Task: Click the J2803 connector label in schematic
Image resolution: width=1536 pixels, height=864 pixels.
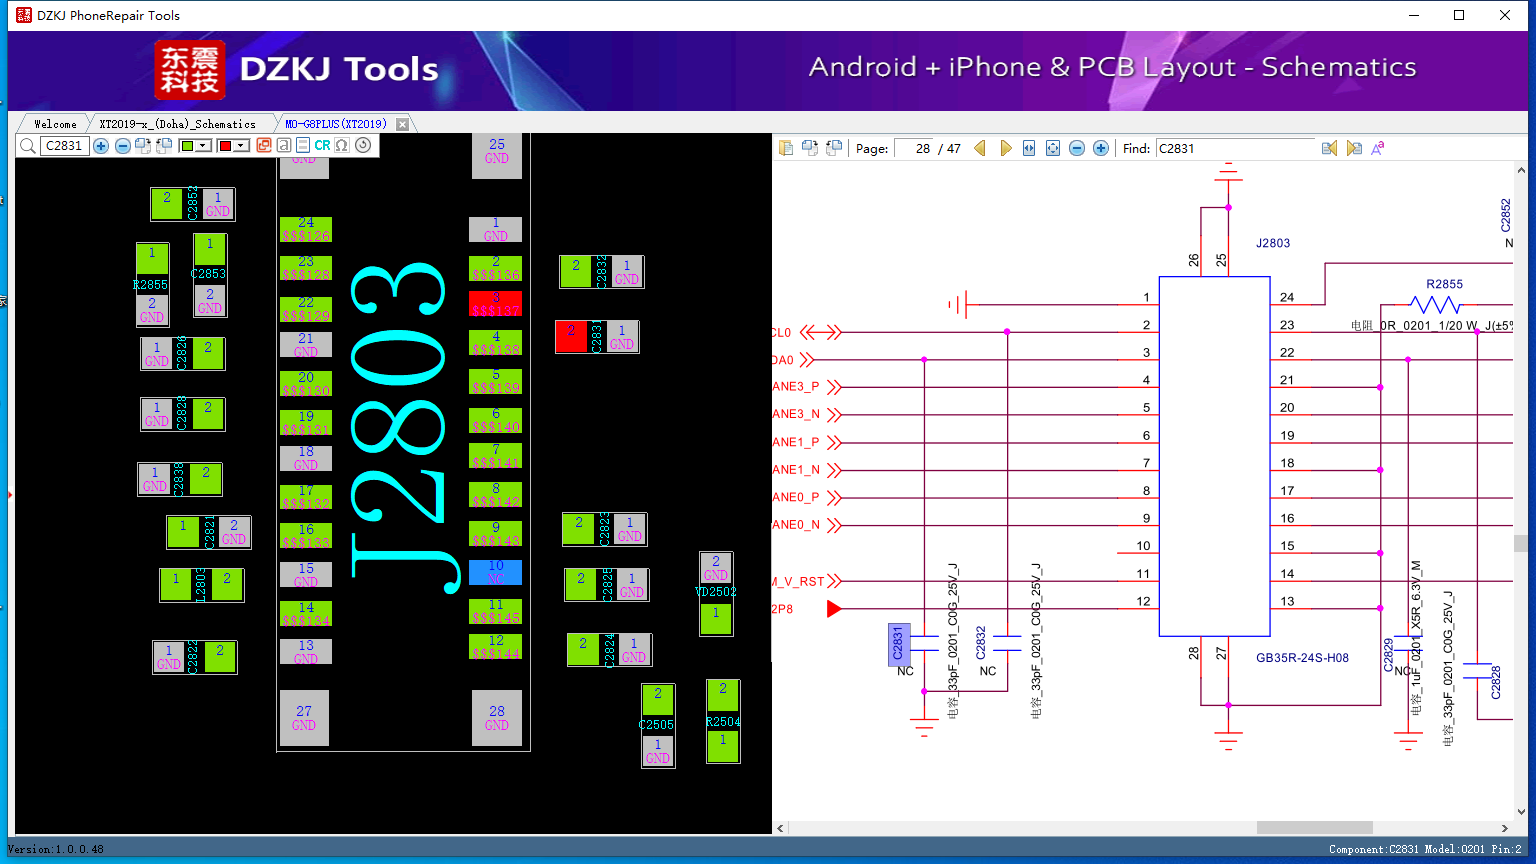Action: [1273, 243]
